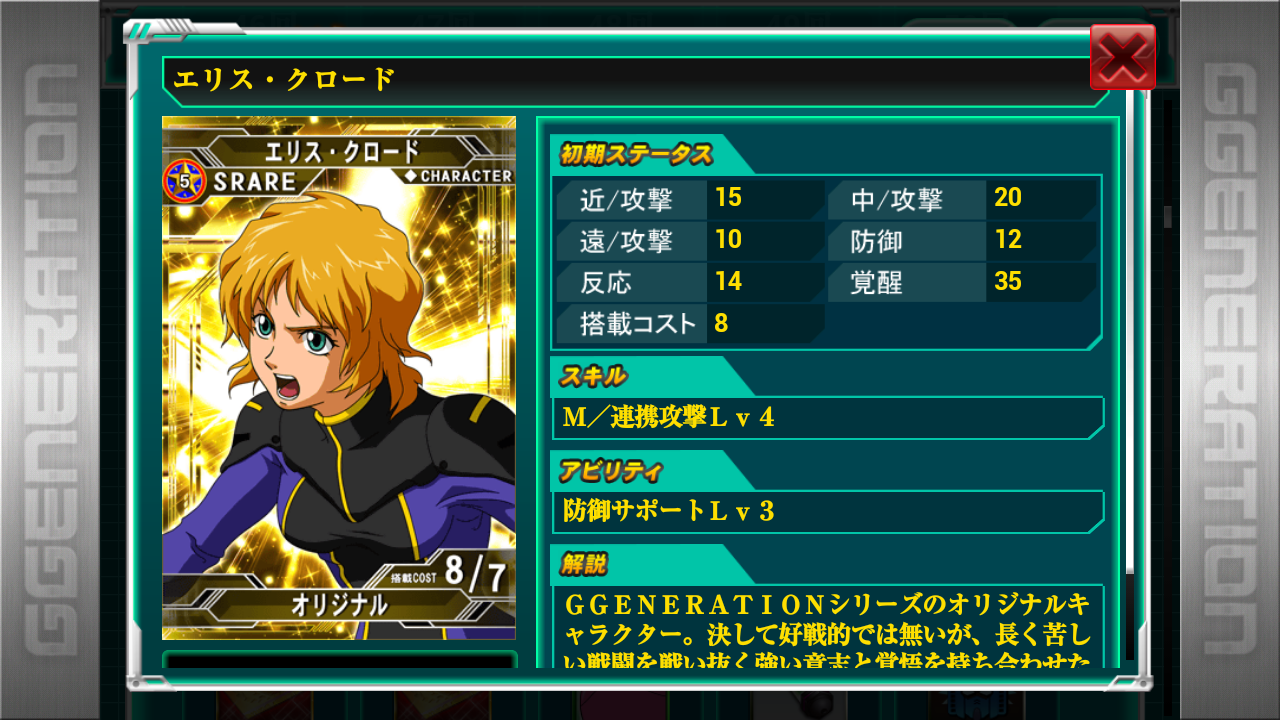The height and width of the screenshot is (720, 1280).
Task: Tap the 近/攻撃 stat row
Action: 690,199
